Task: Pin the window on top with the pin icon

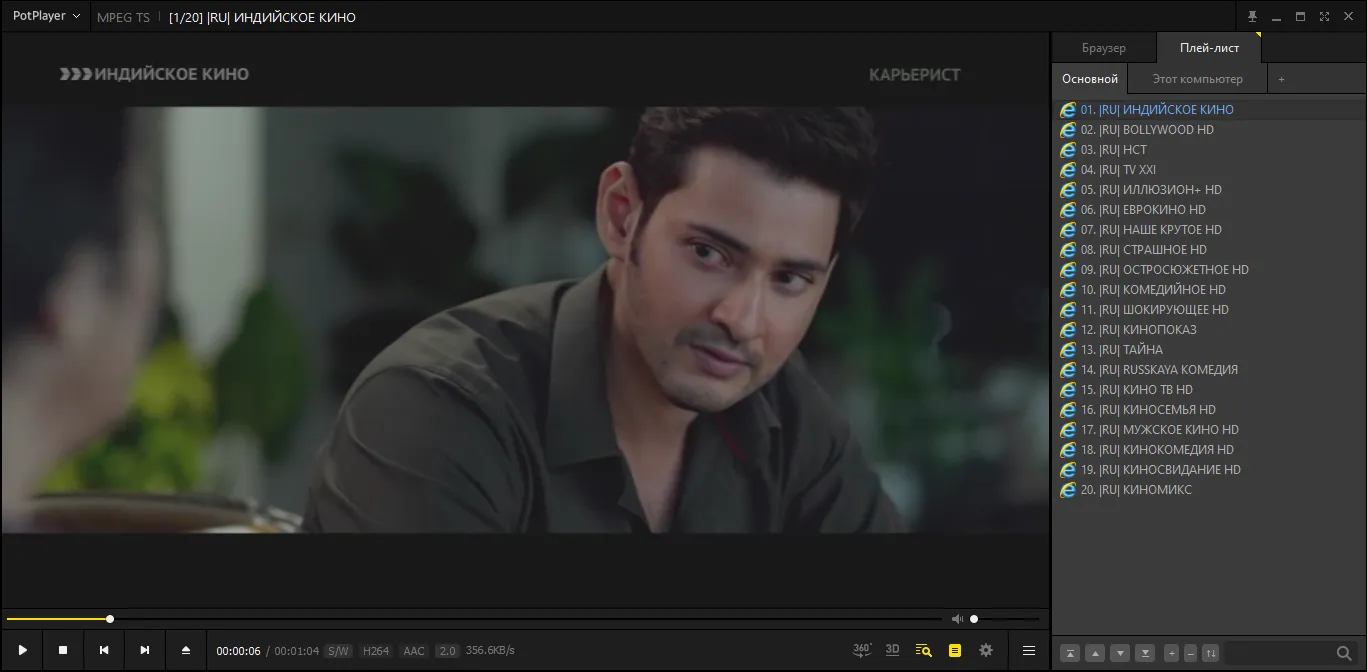Action: tap(1252, 16)
